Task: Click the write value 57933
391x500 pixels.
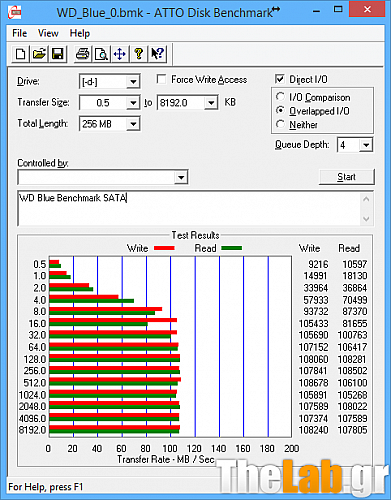Action: (x=316, y=300)
